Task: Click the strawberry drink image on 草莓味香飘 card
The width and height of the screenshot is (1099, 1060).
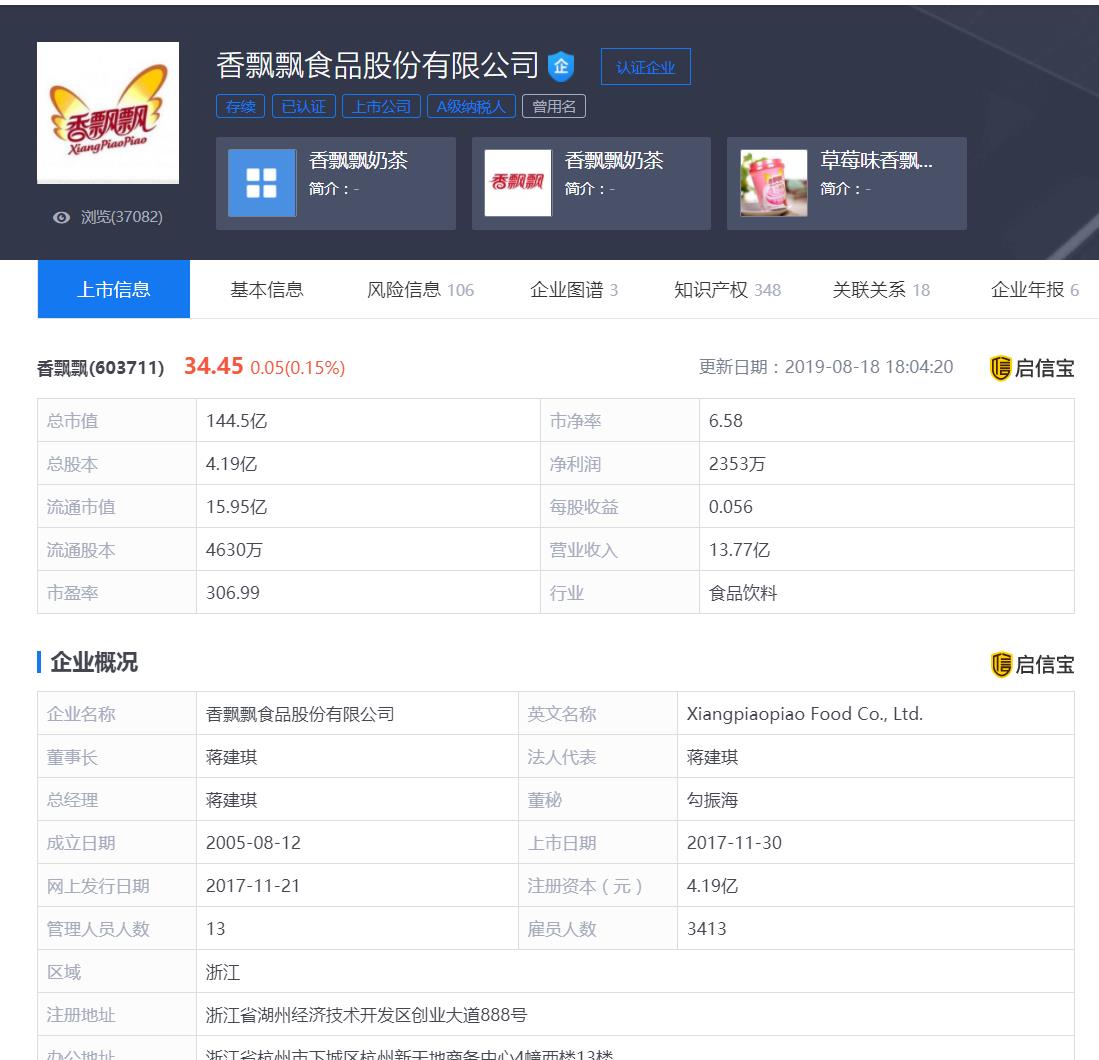Action: pos(773,183)
